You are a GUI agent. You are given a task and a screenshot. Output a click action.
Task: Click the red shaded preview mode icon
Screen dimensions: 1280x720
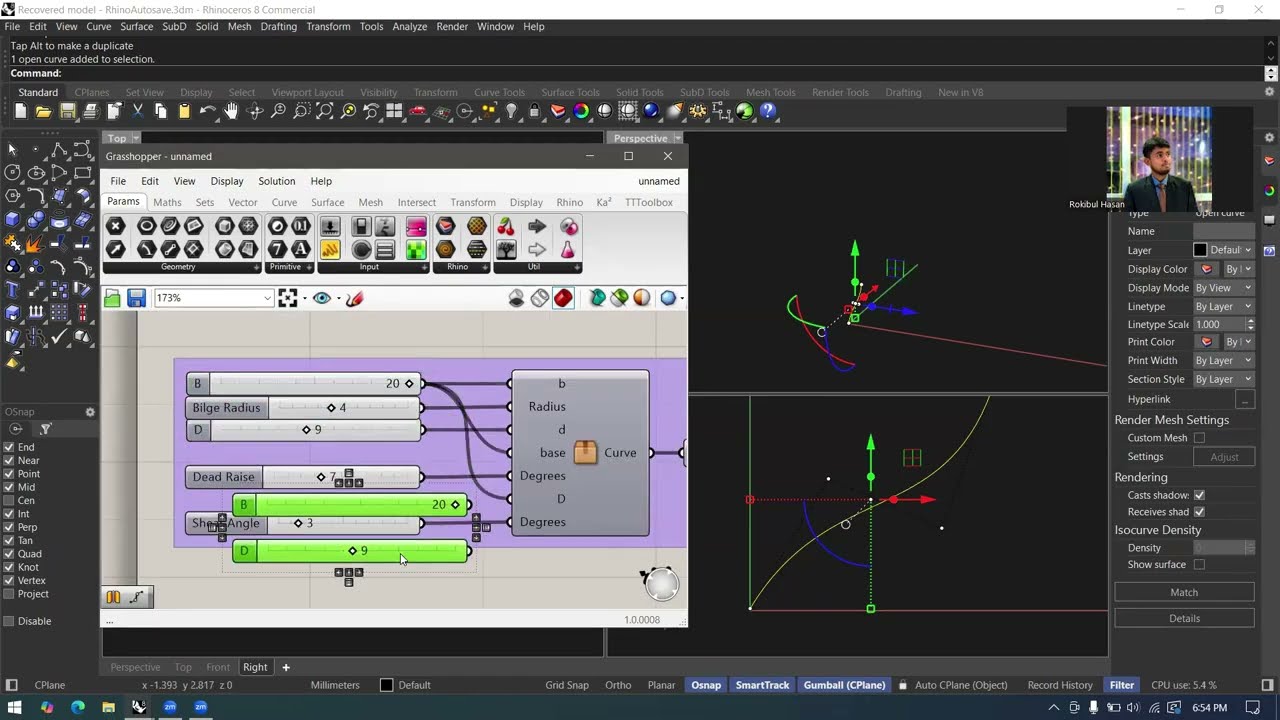(x=563, y=298)
